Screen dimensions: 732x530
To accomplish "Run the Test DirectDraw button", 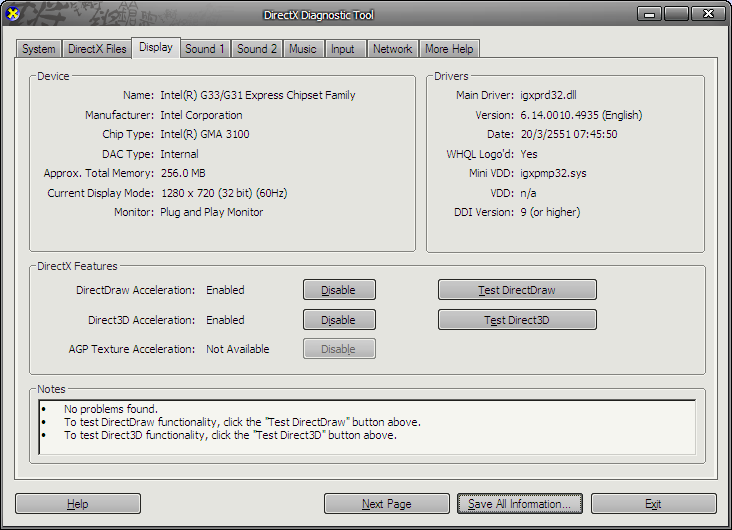I will [517, 290].
